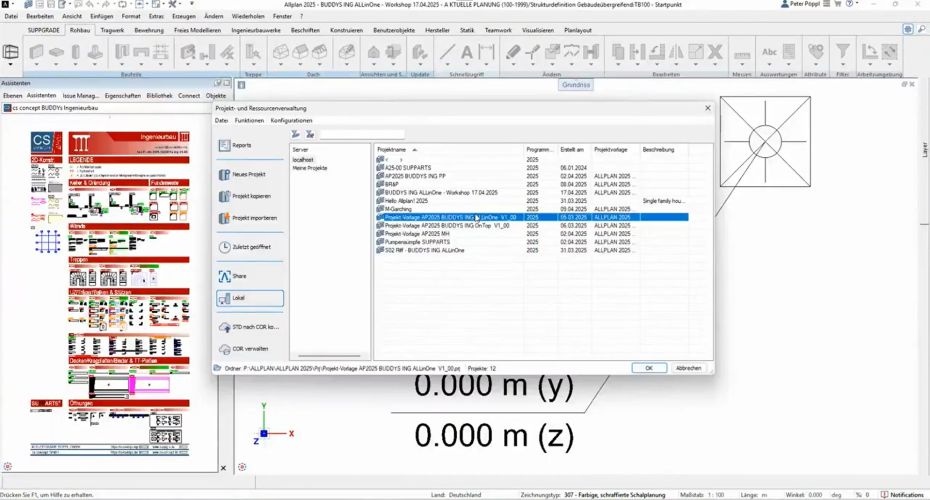Click the Reports icon in dialog sidebar
The height and width of the screenshot is (500, 930).
(224, 146)
